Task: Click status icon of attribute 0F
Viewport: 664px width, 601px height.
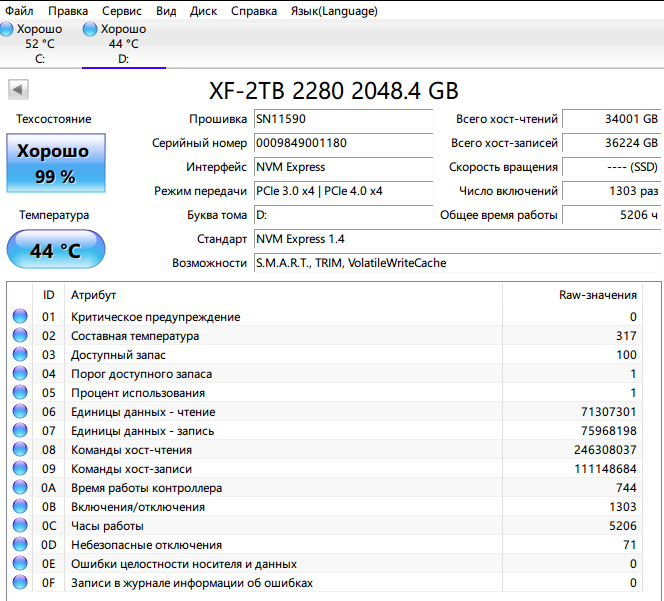Action: [x=20, y=582]
